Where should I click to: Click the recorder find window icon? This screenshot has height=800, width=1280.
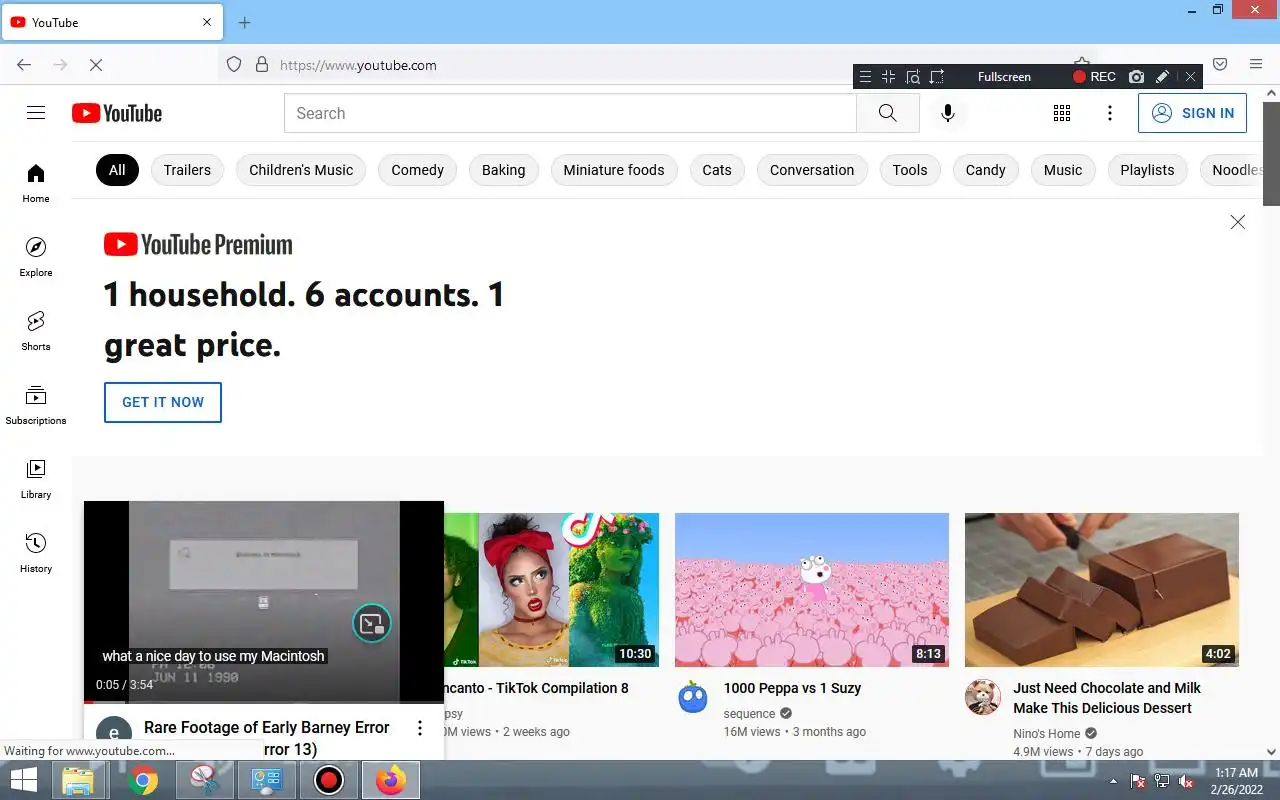click(912, 77)
